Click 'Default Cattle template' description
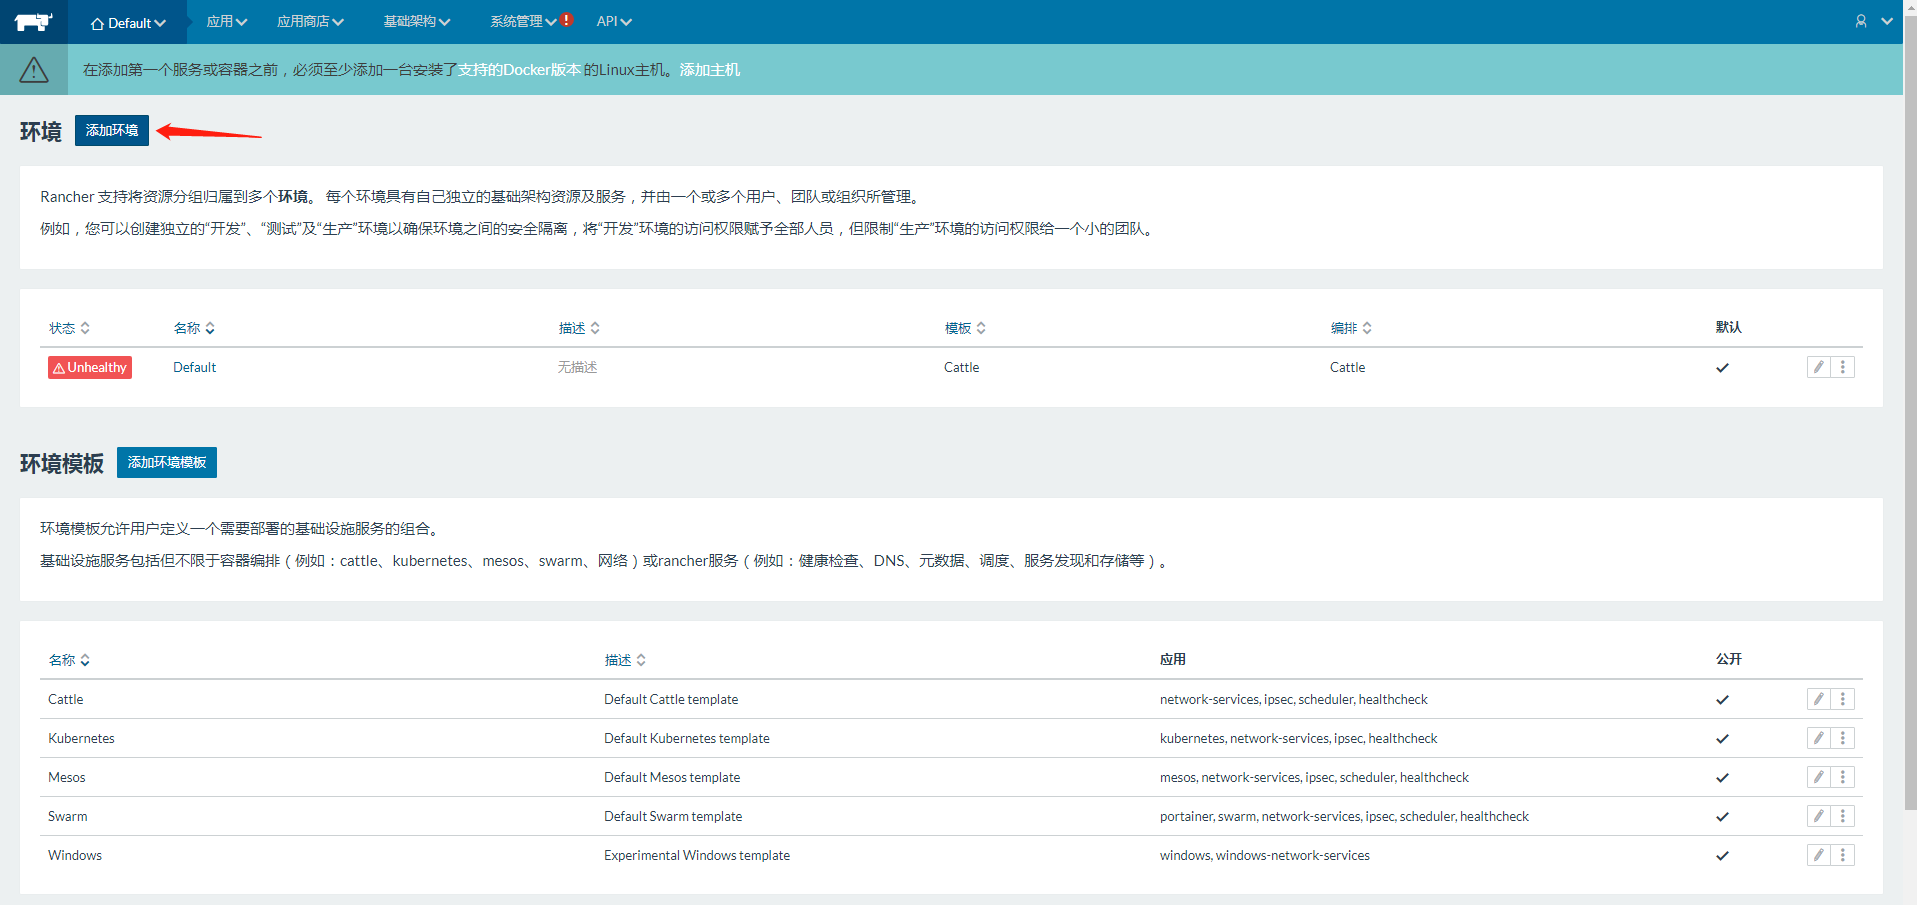 [x=671, y=699]
